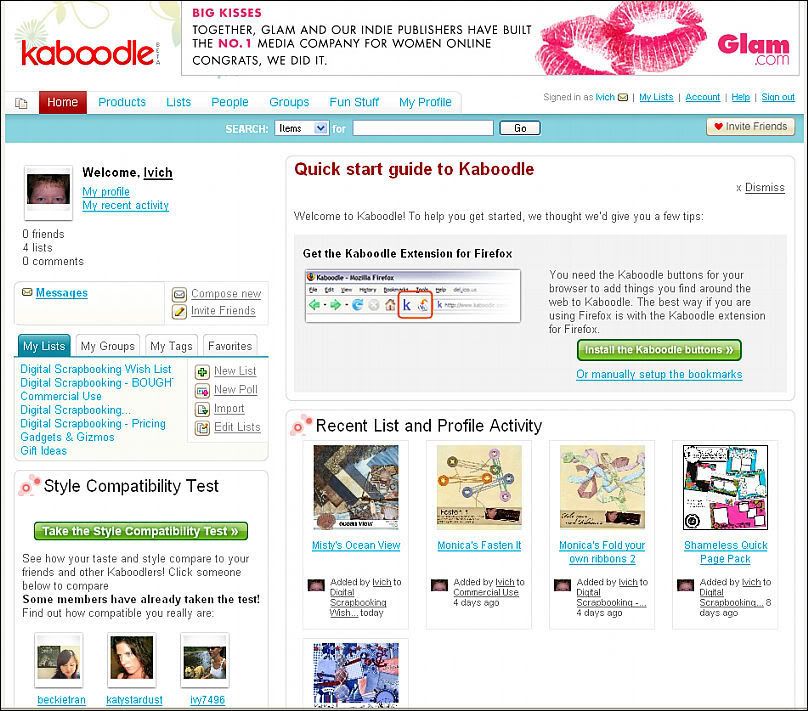Switch to the My Groups tab
The width and height of the screenshot is (808, 711).
108,346
